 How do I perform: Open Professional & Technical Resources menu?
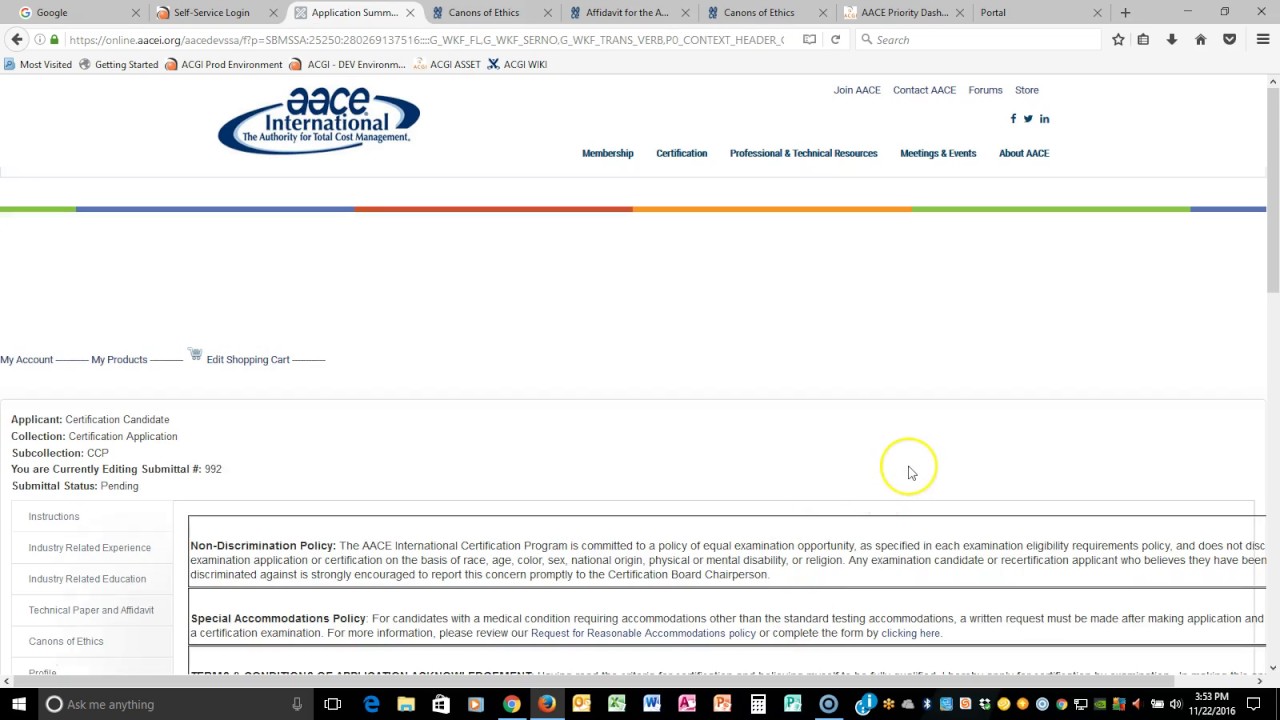click(803, 153)
